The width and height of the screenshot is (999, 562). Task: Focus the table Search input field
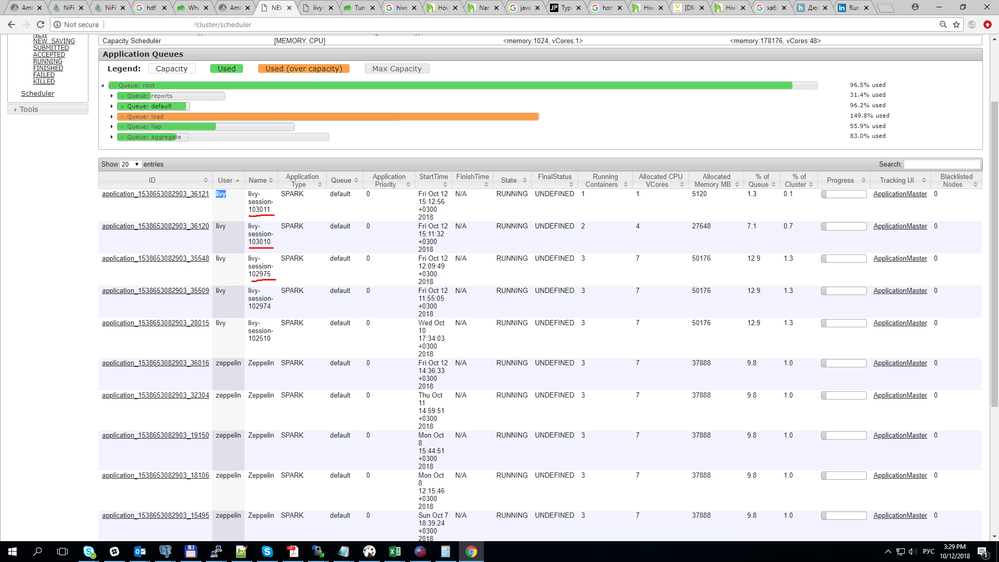pyautogui.click(x=942, y=164)
